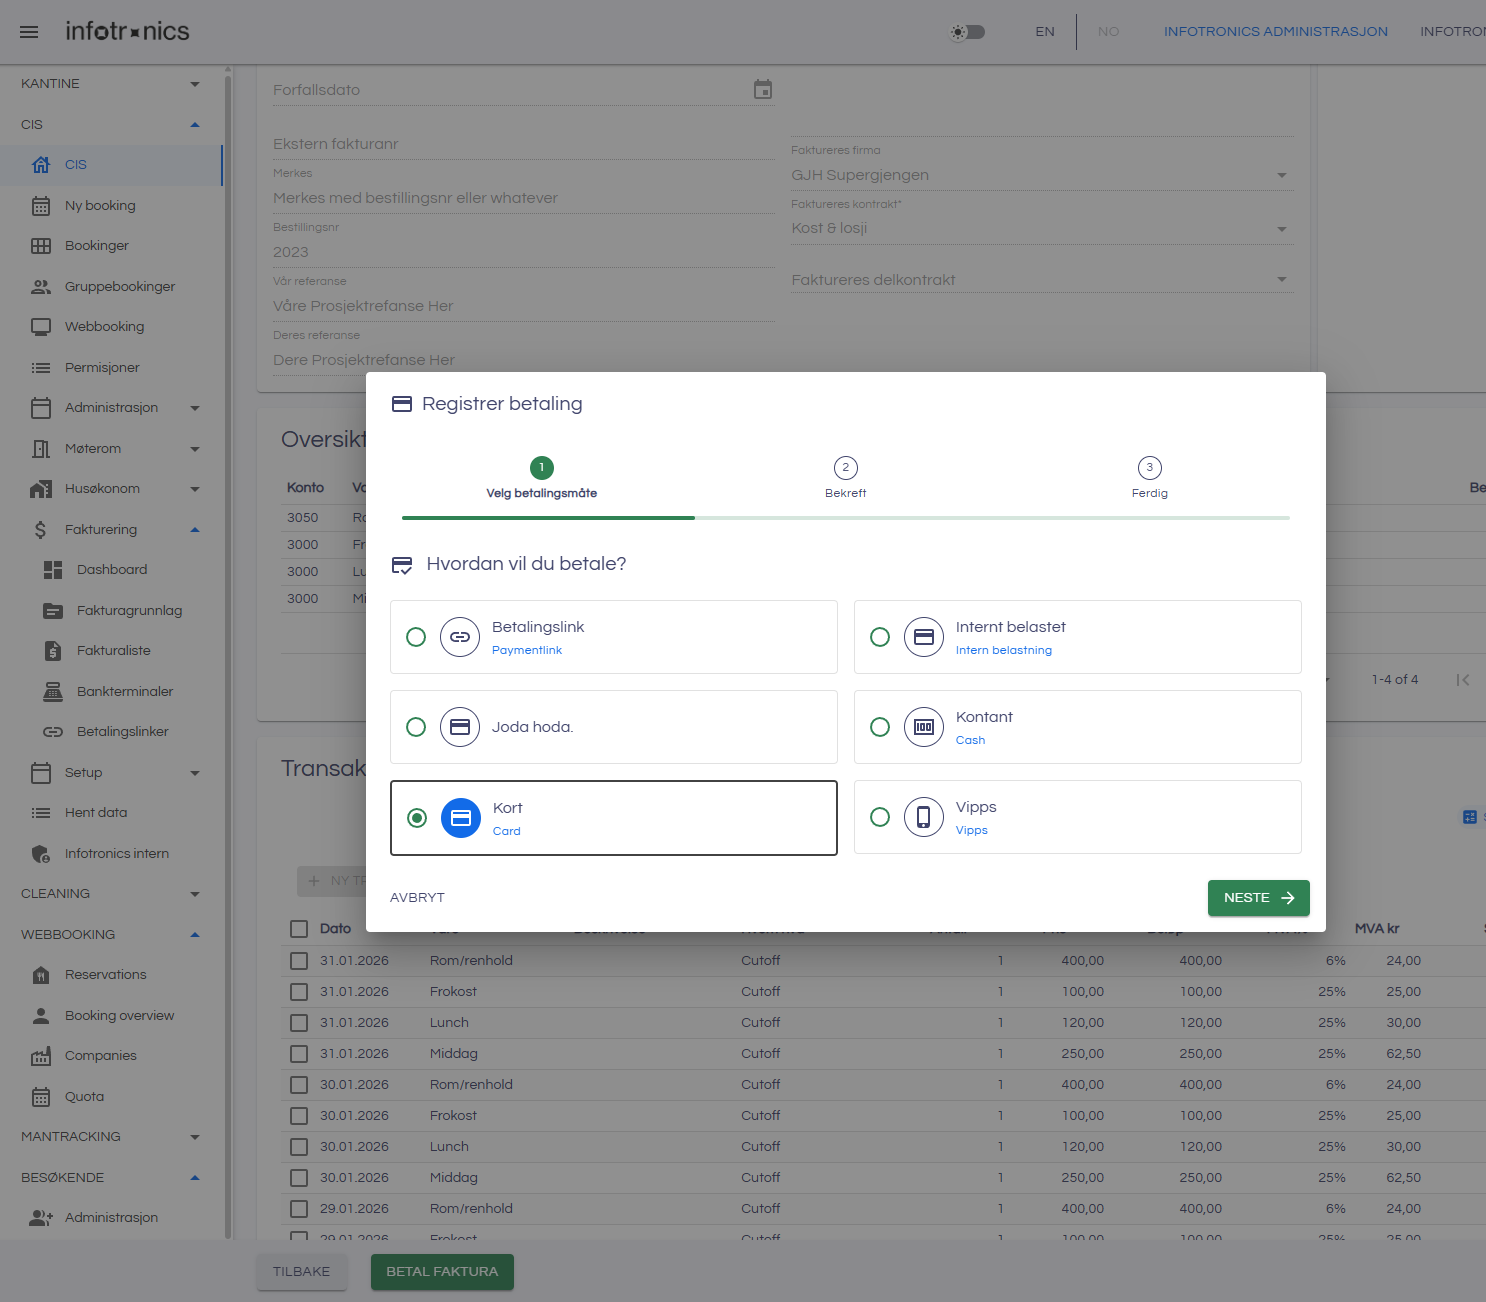Go to step 2 Bekreft
1486x1302 pixels.
pos(845,468)
